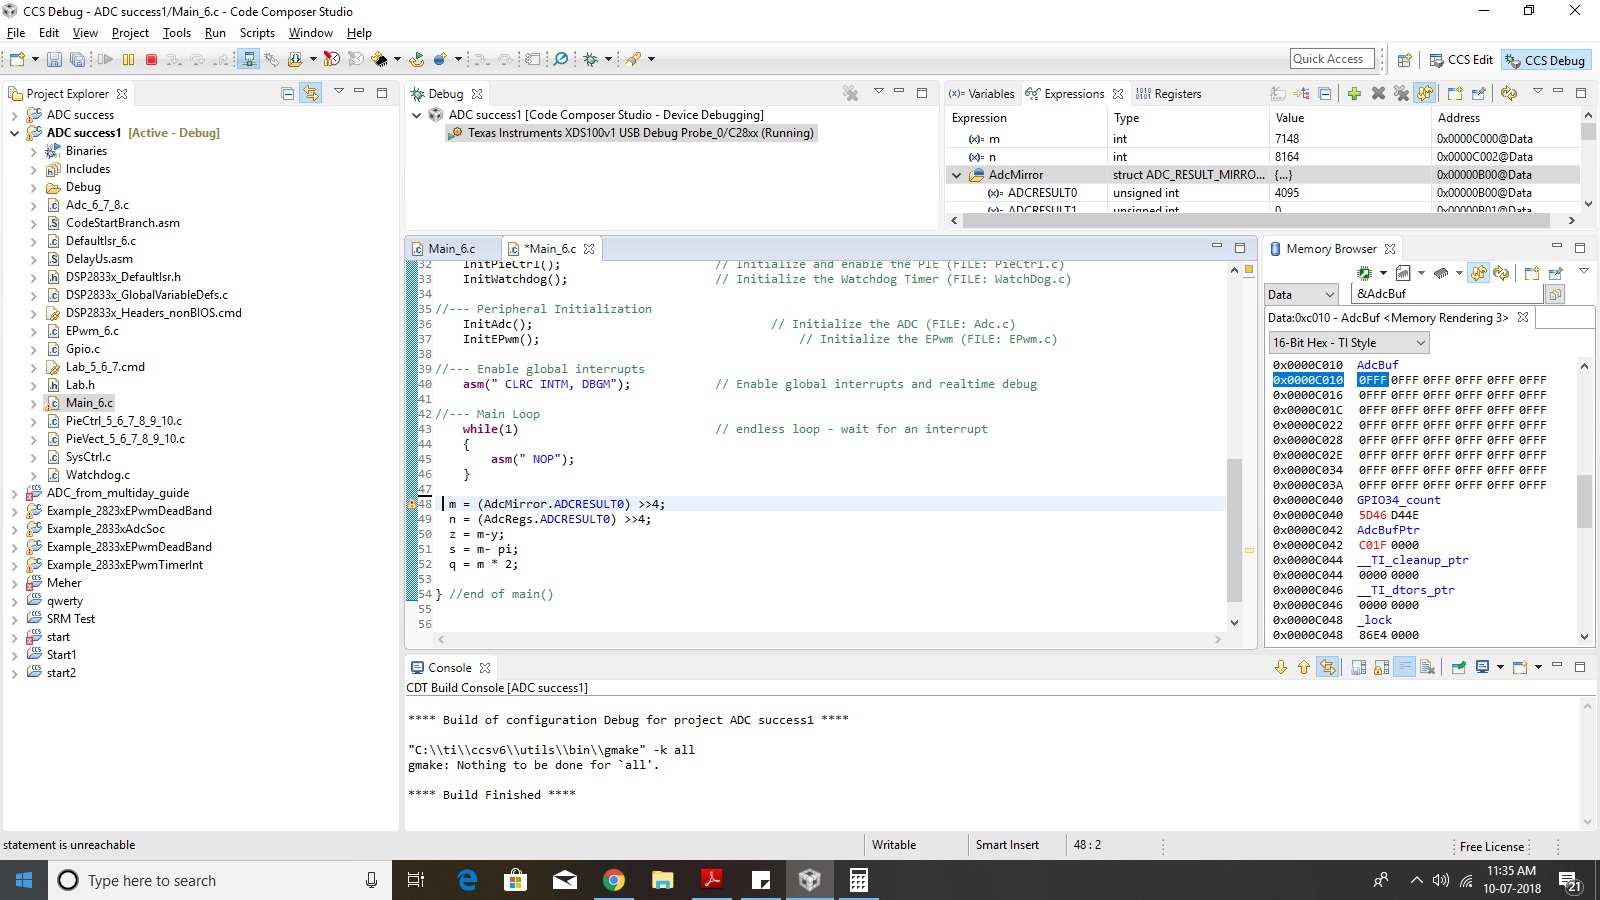Toggle Continuous Refresh in Memory Browser
Screen dimensions: 1600x900
pos(1478,273)
